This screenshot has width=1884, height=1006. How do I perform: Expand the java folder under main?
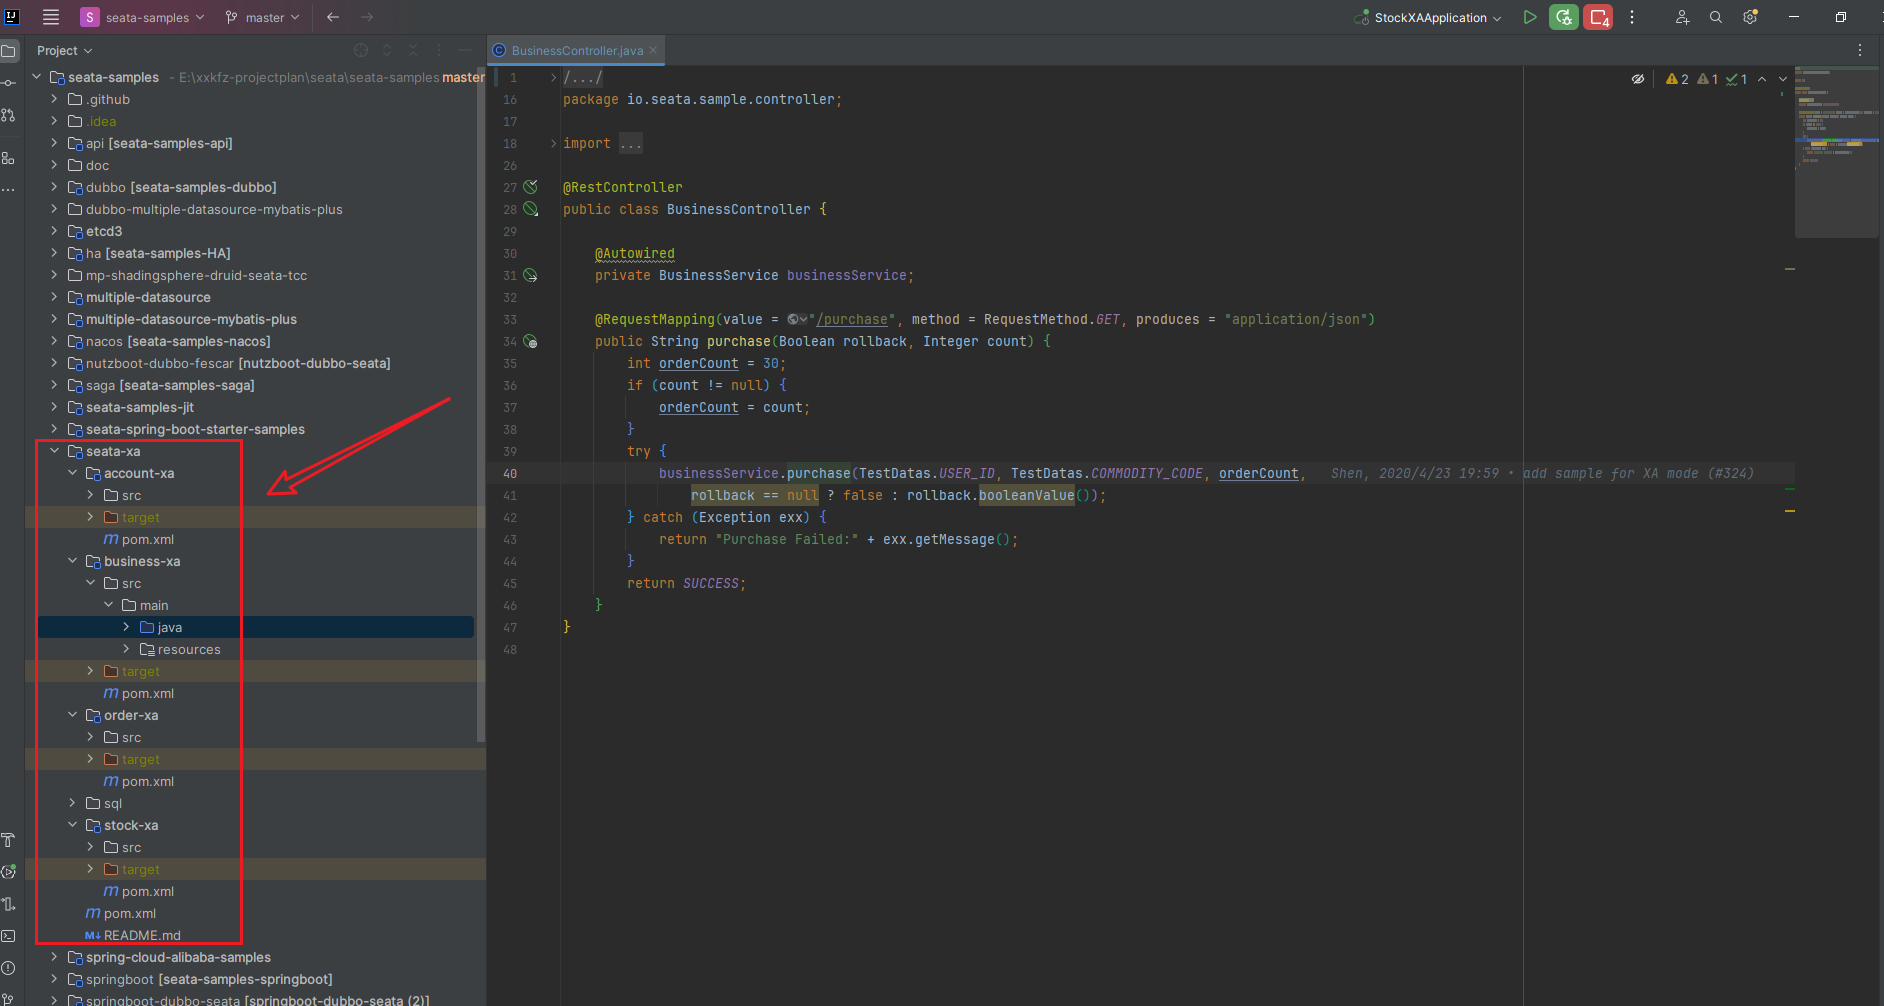click(126, 627)
